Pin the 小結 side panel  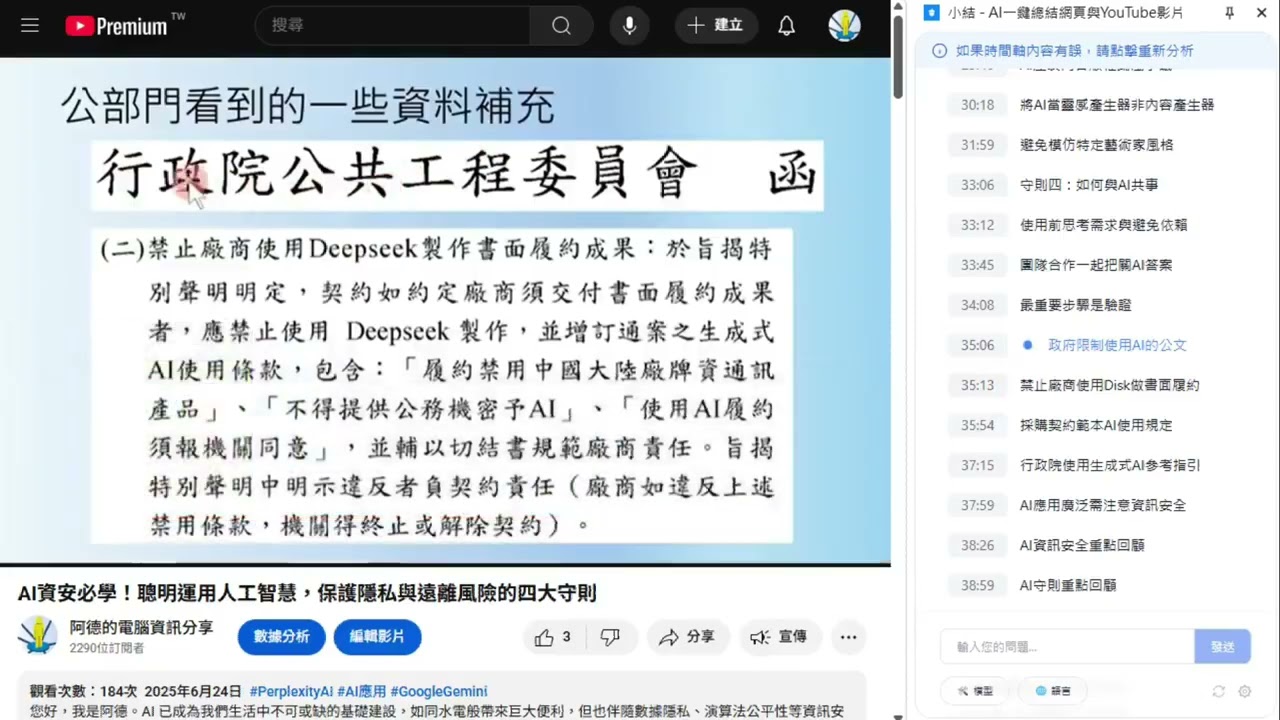[1230, 13]
